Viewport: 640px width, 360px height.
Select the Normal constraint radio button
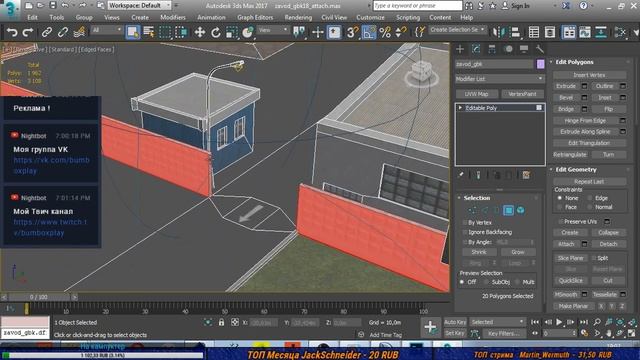point(590,207)
